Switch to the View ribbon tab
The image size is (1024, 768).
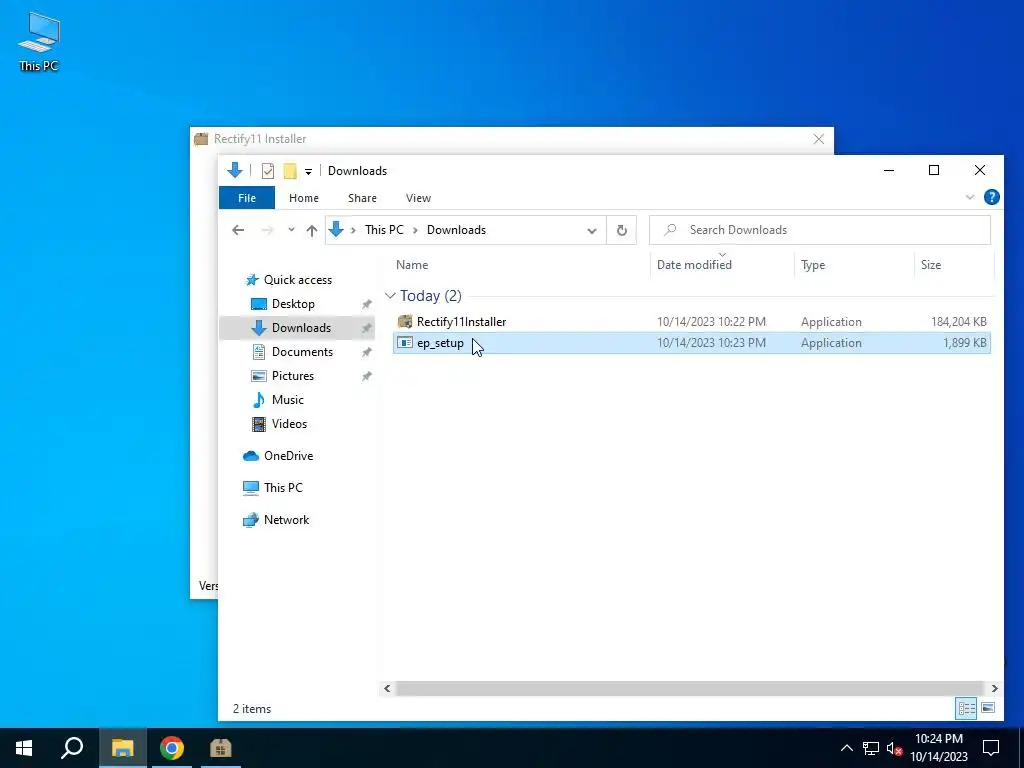point(418,198)
